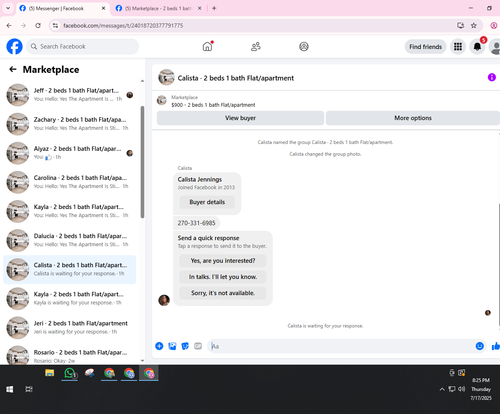Send a thumbs-up like
This screenshot has height=414, width=500.
click(x=496, y=346)
